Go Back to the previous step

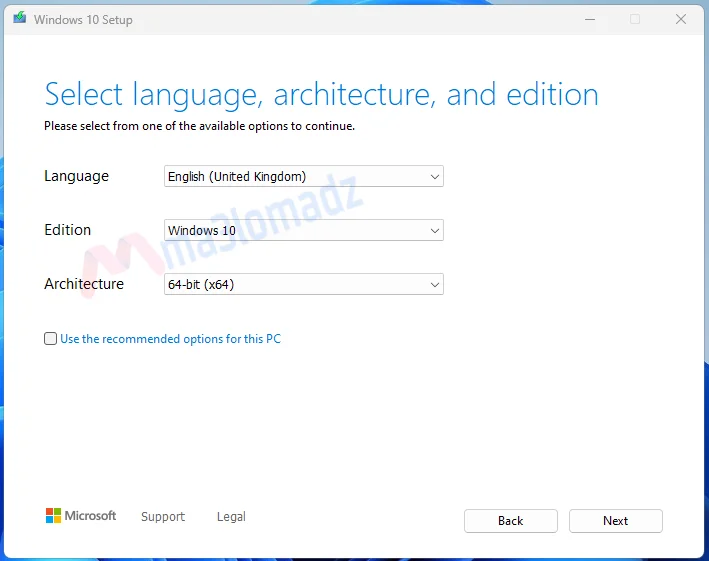[510, 521]
